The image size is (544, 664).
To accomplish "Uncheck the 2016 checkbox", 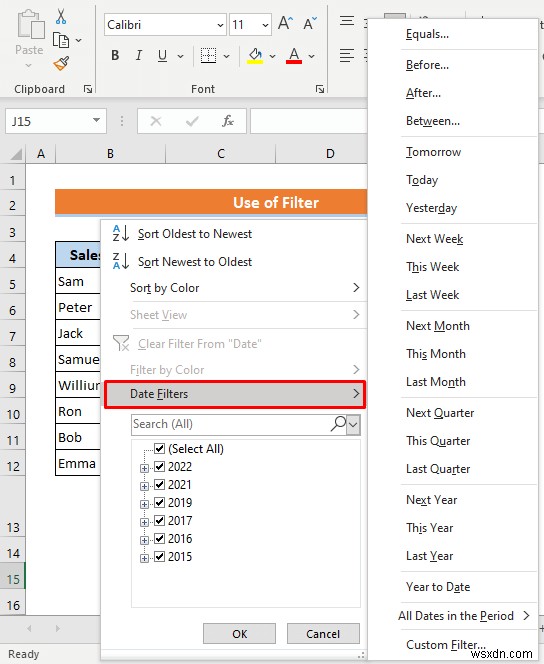I will (x=159, y=539).
